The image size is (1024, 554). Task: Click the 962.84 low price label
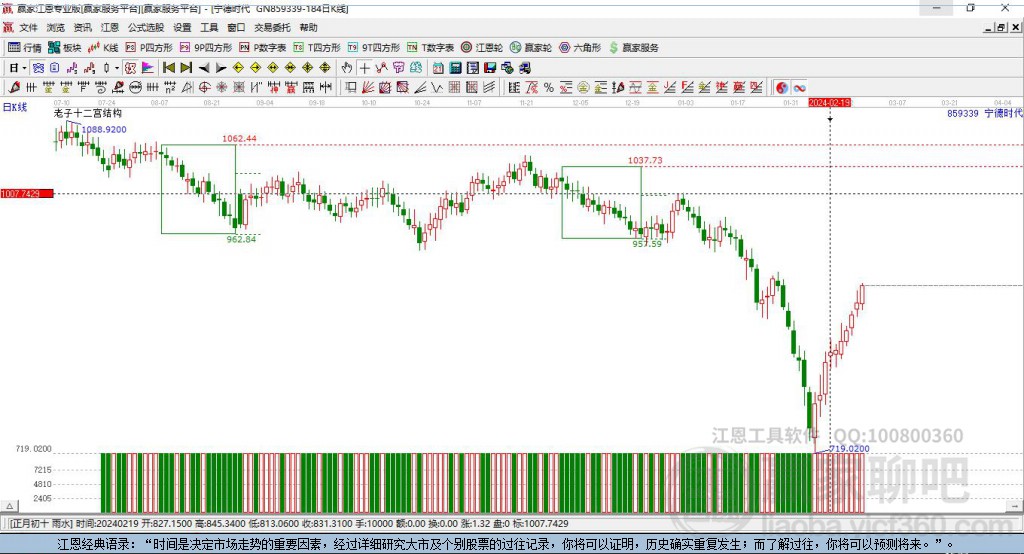(241, 239)
